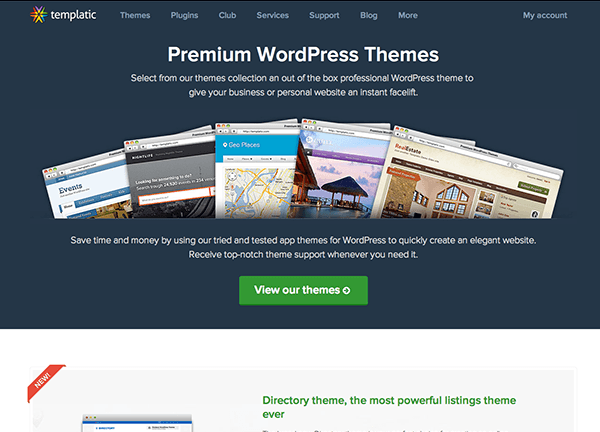Select Services in the top navigation
This screenshot has height=432, width=600.
pos(273,16)
